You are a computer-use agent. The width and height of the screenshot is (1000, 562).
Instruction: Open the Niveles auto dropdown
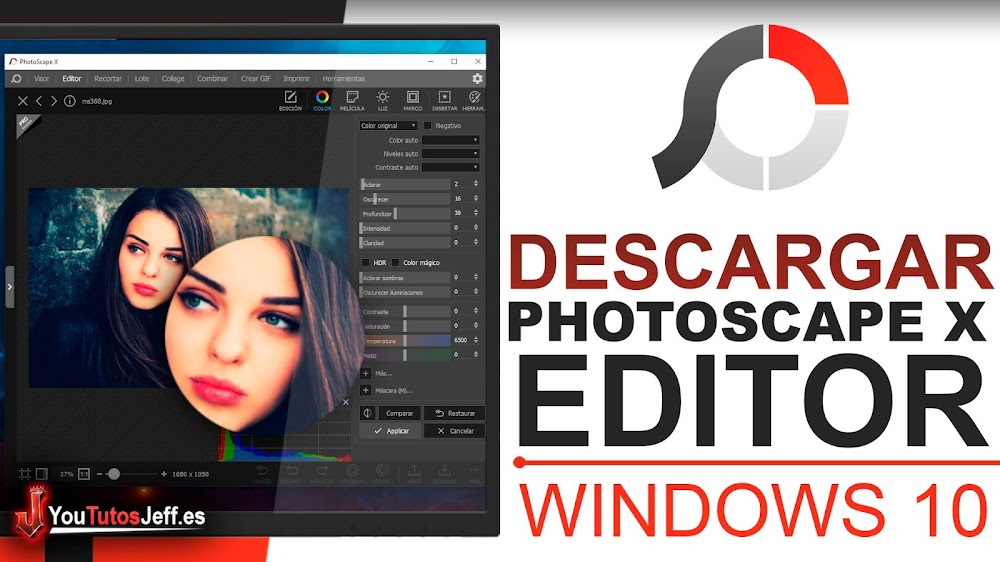[x=450, y=154]
